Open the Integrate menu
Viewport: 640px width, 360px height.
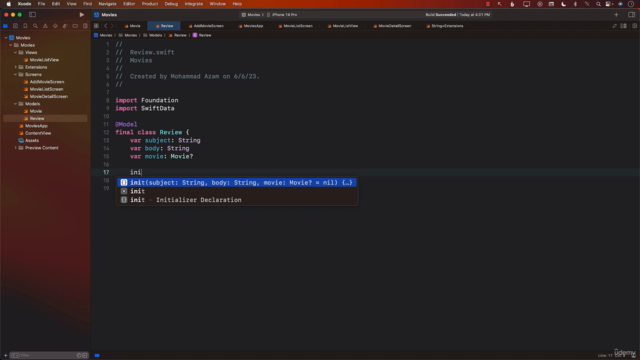(194, 4)
